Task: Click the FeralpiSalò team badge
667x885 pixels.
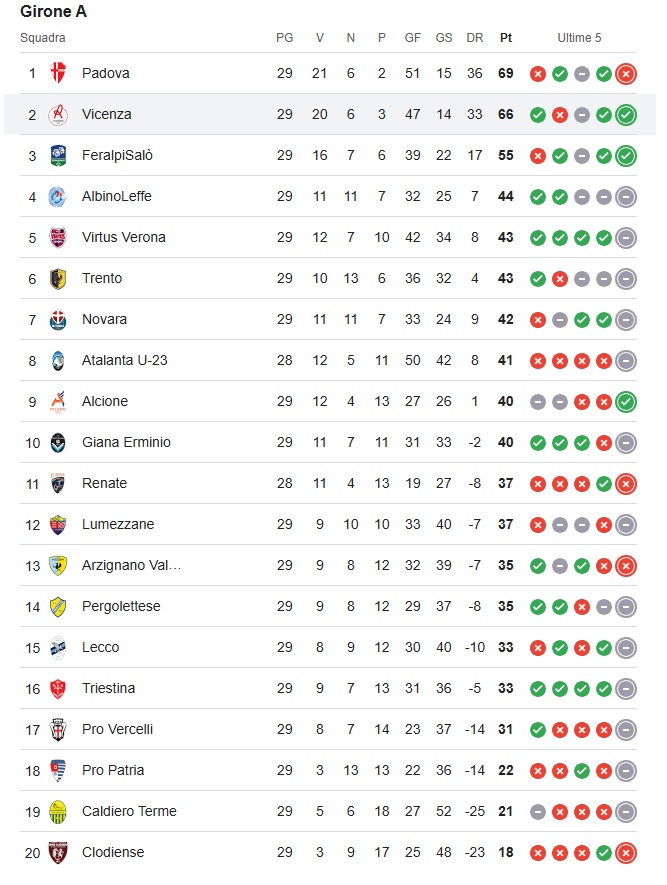Action: click(58, 155)
